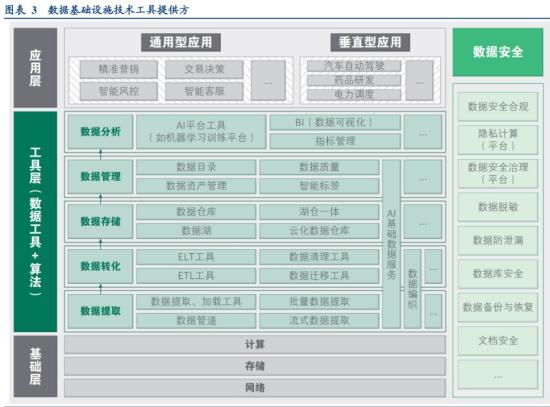
Task: Click the ETL工具 box
Action: tap(196, 276)
